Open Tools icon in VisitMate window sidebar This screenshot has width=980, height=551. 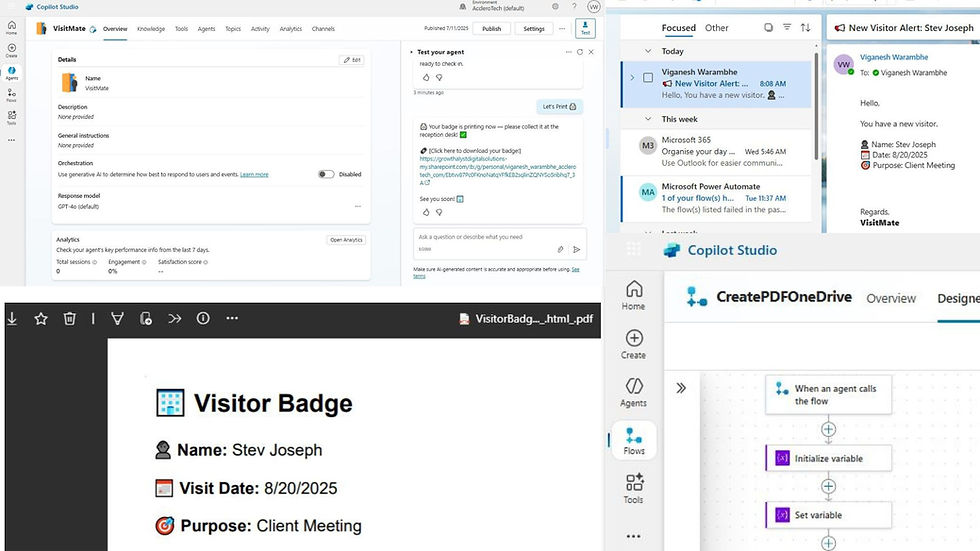coord(11,117)
